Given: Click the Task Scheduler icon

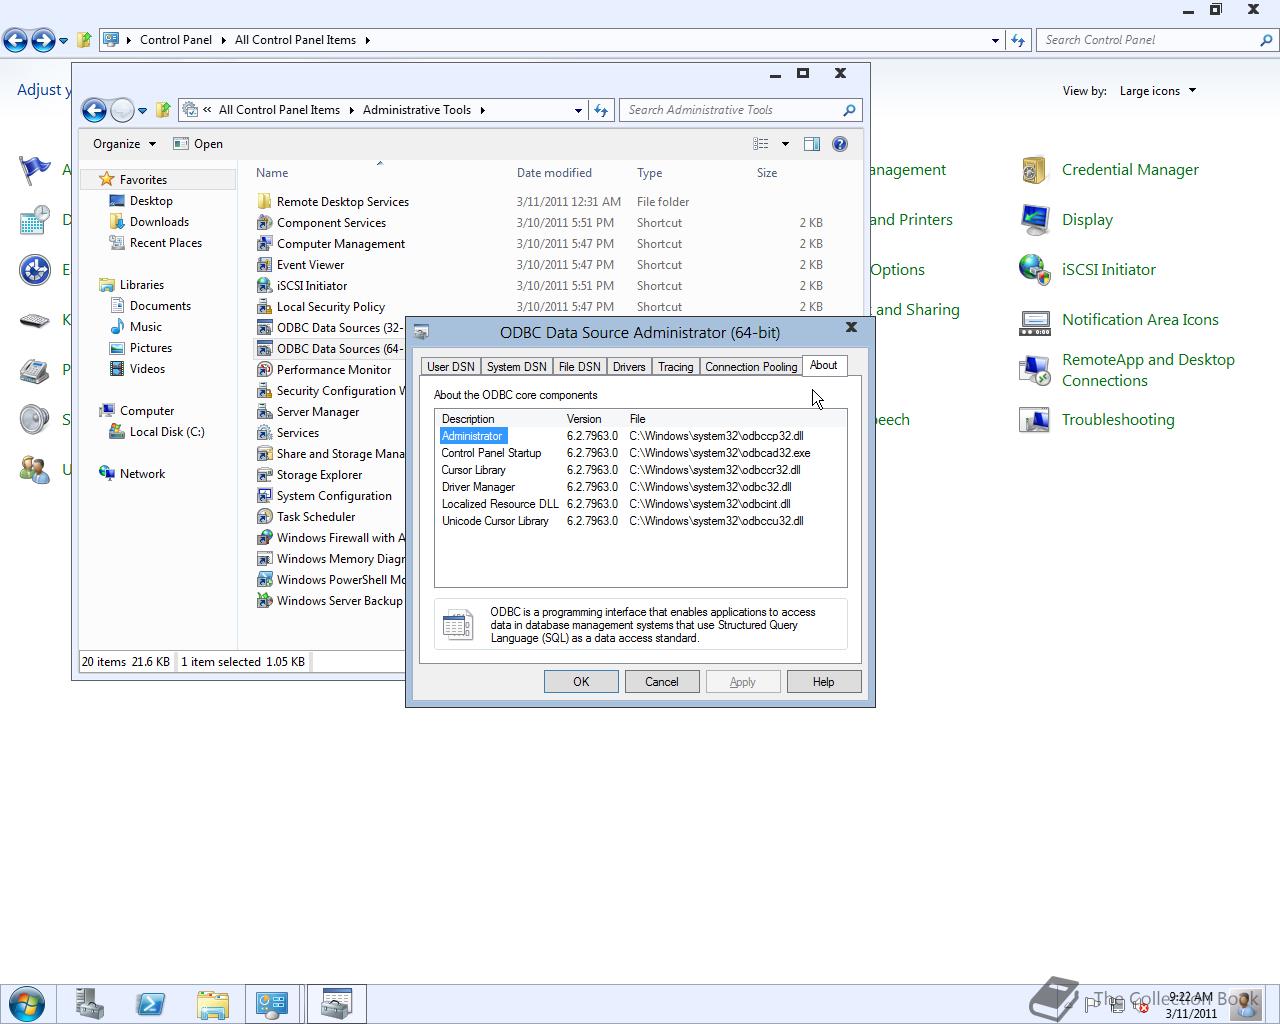Looking at the screenshot, I should click(x=264, y=517).
